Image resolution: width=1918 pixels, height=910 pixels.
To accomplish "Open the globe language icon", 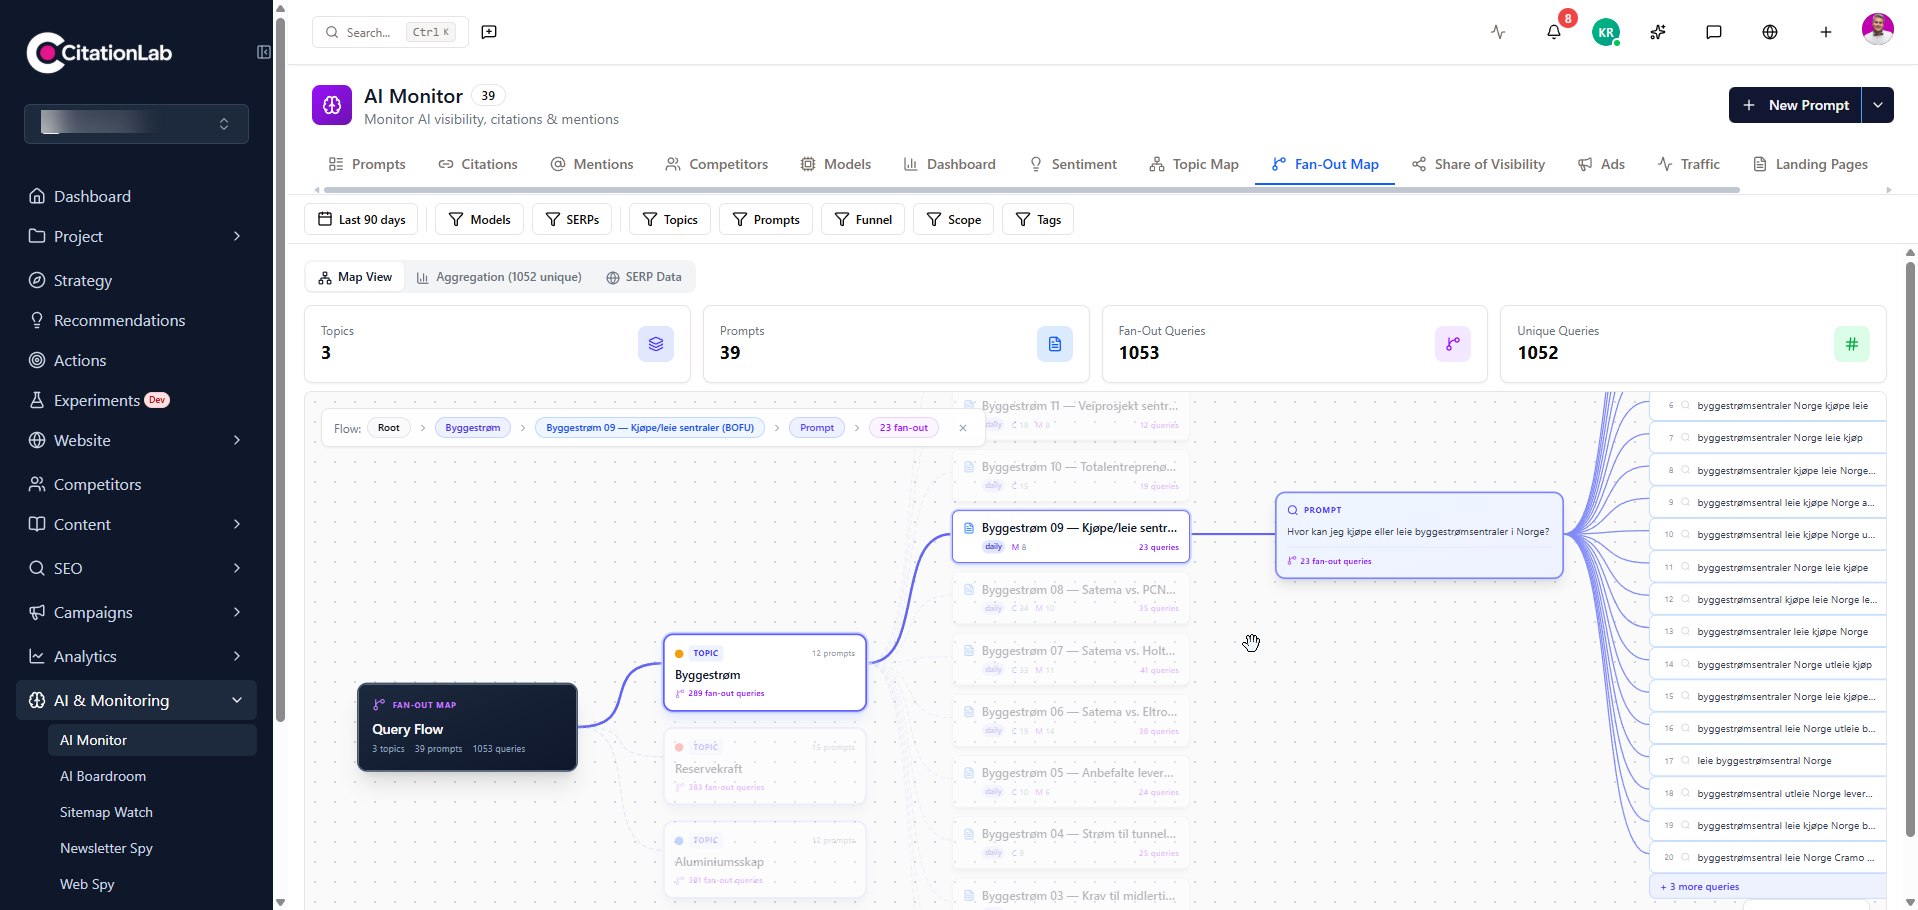I will pos(1770,32).
